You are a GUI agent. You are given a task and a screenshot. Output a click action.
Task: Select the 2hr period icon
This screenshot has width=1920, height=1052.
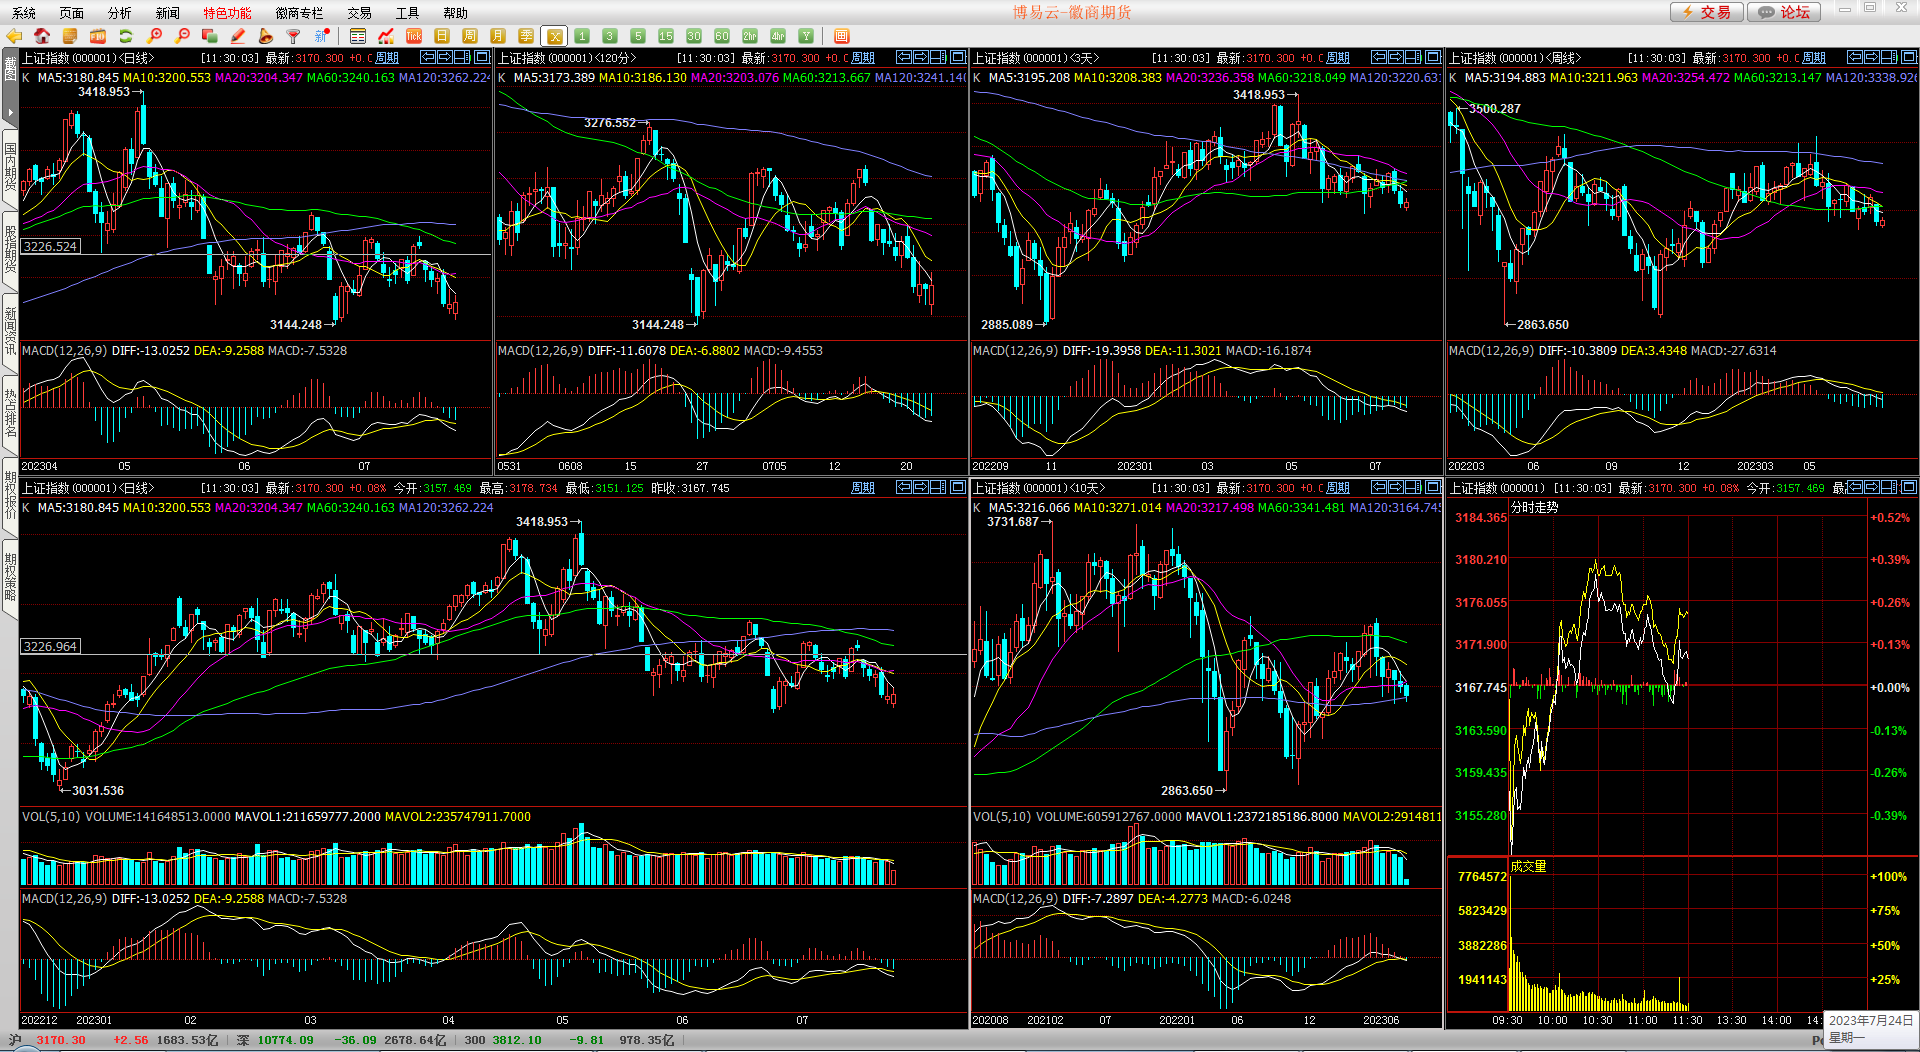click(x=750, y=36)
